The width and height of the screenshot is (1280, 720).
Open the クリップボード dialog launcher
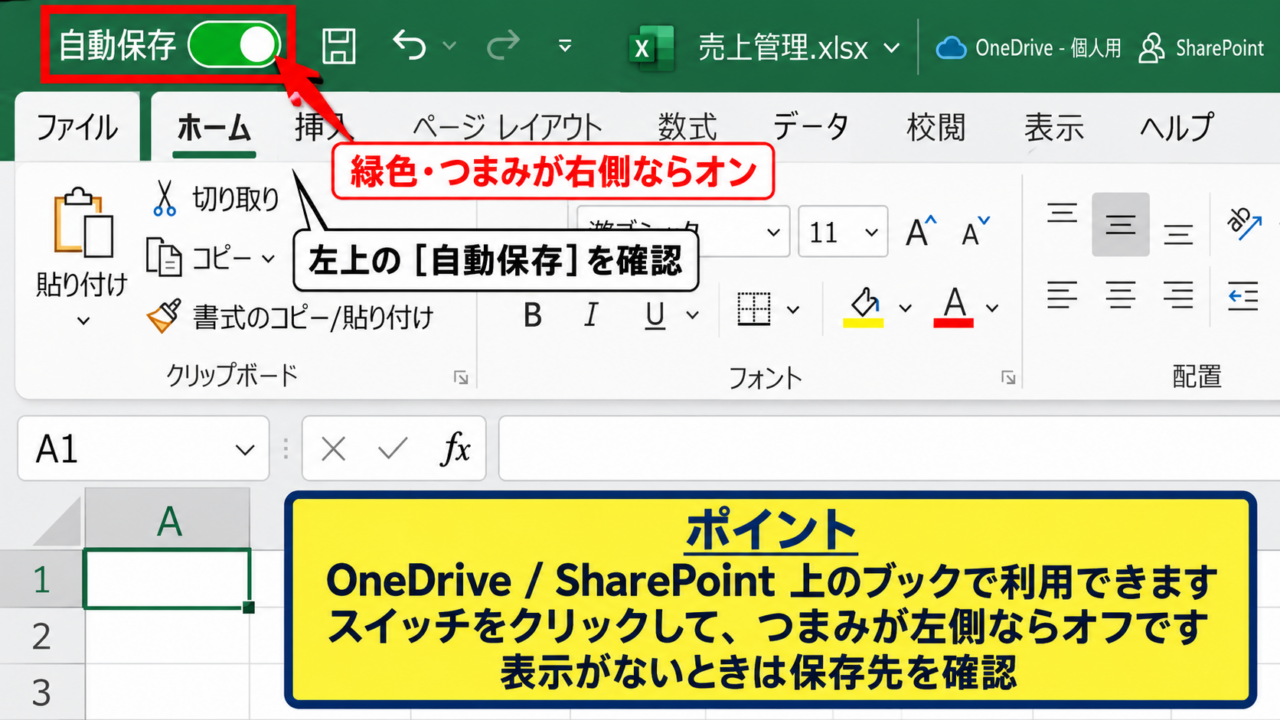pyautogui.click(x=461, y=377)
